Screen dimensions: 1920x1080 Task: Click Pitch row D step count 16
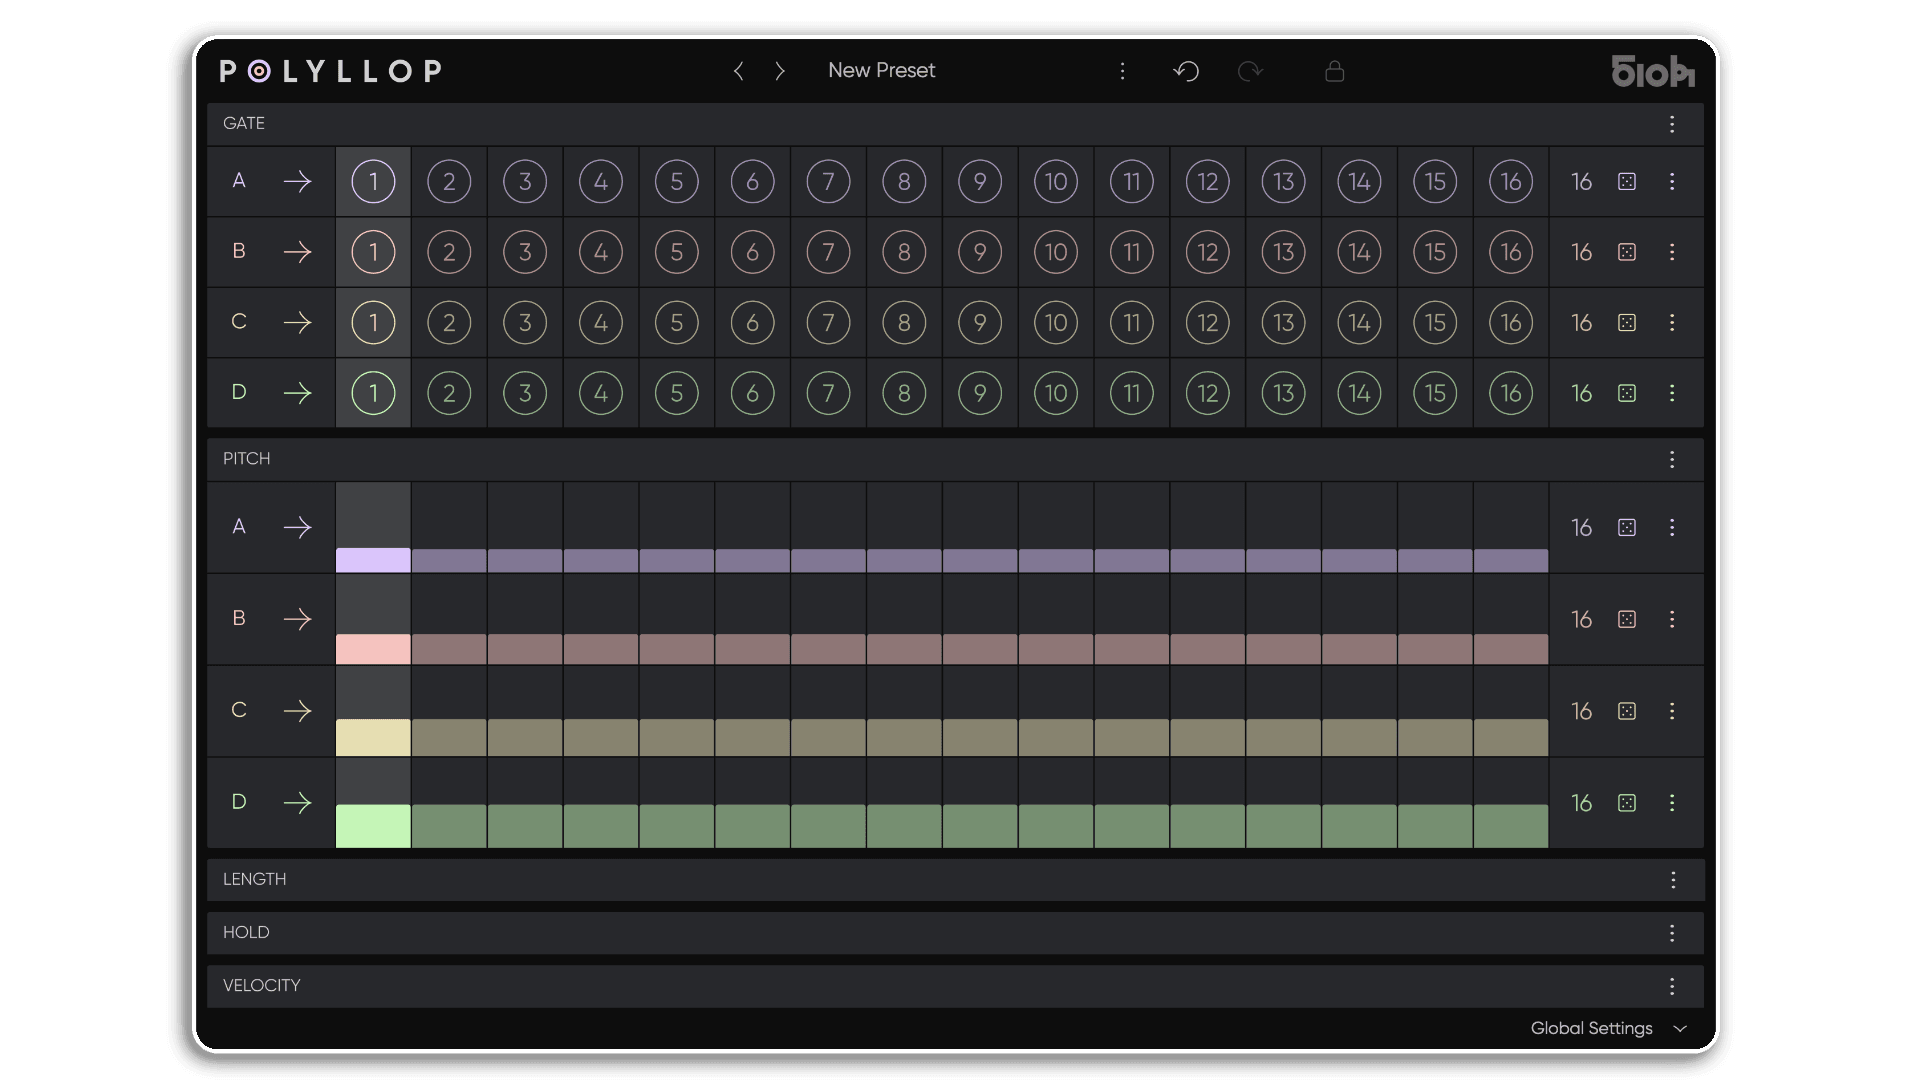coord(1581,803)
